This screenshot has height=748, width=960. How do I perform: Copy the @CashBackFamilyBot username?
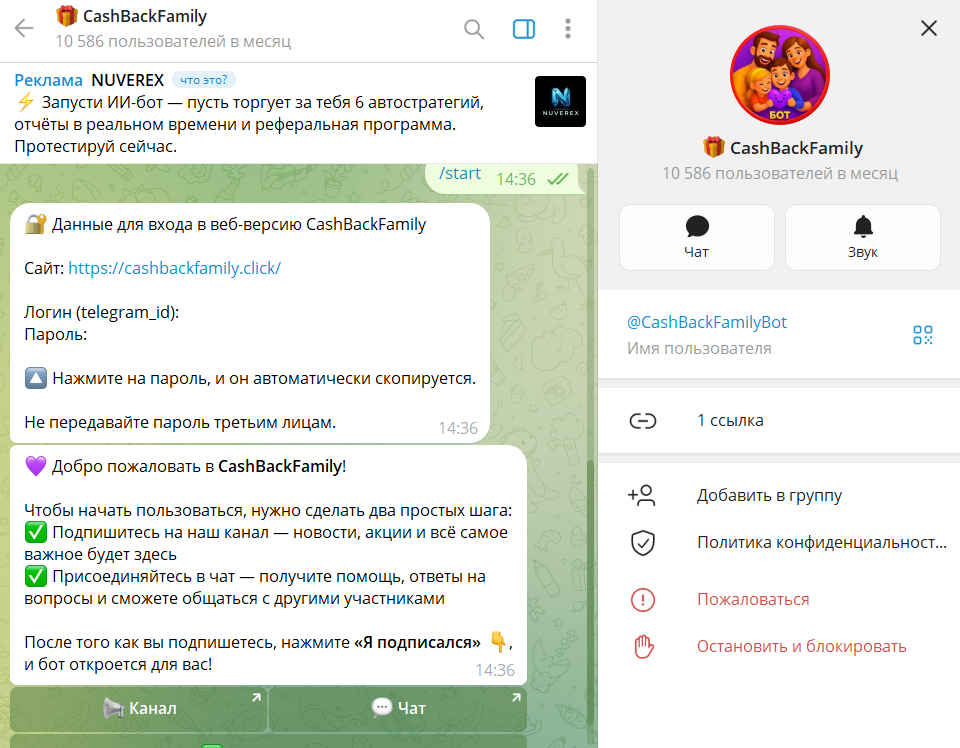pyautogui.click(x=707, y=322)
